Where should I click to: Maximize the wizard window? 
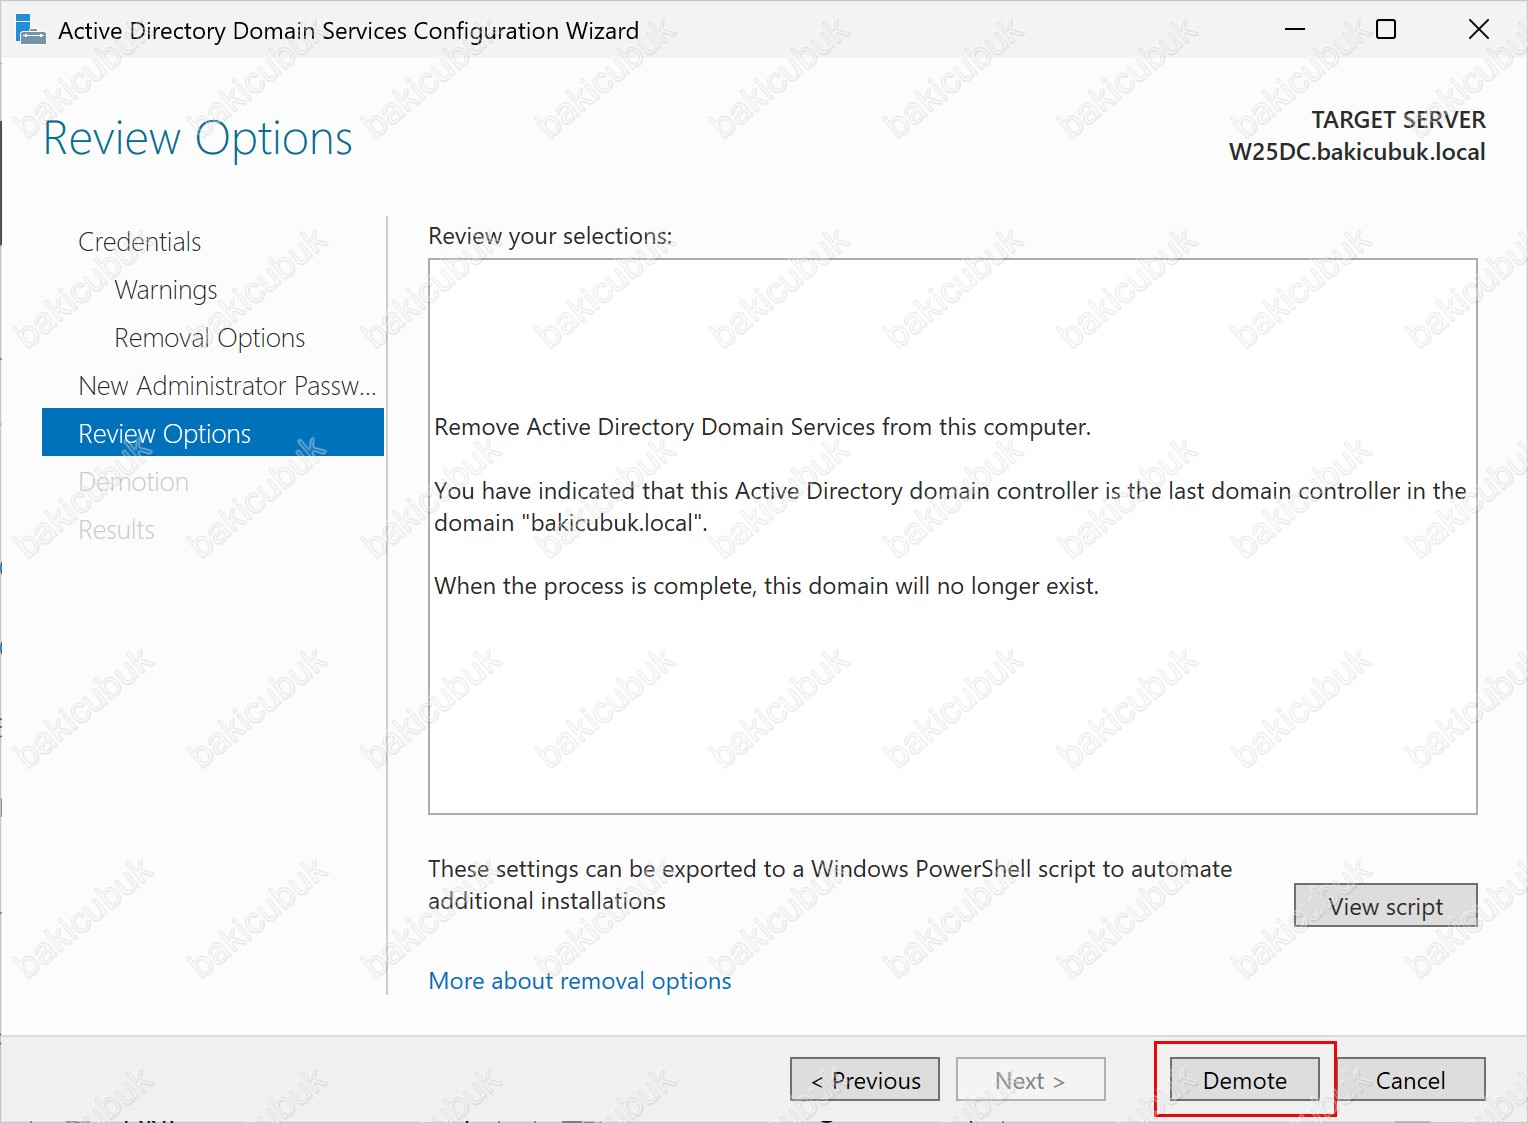click(x=1386, y=30)
